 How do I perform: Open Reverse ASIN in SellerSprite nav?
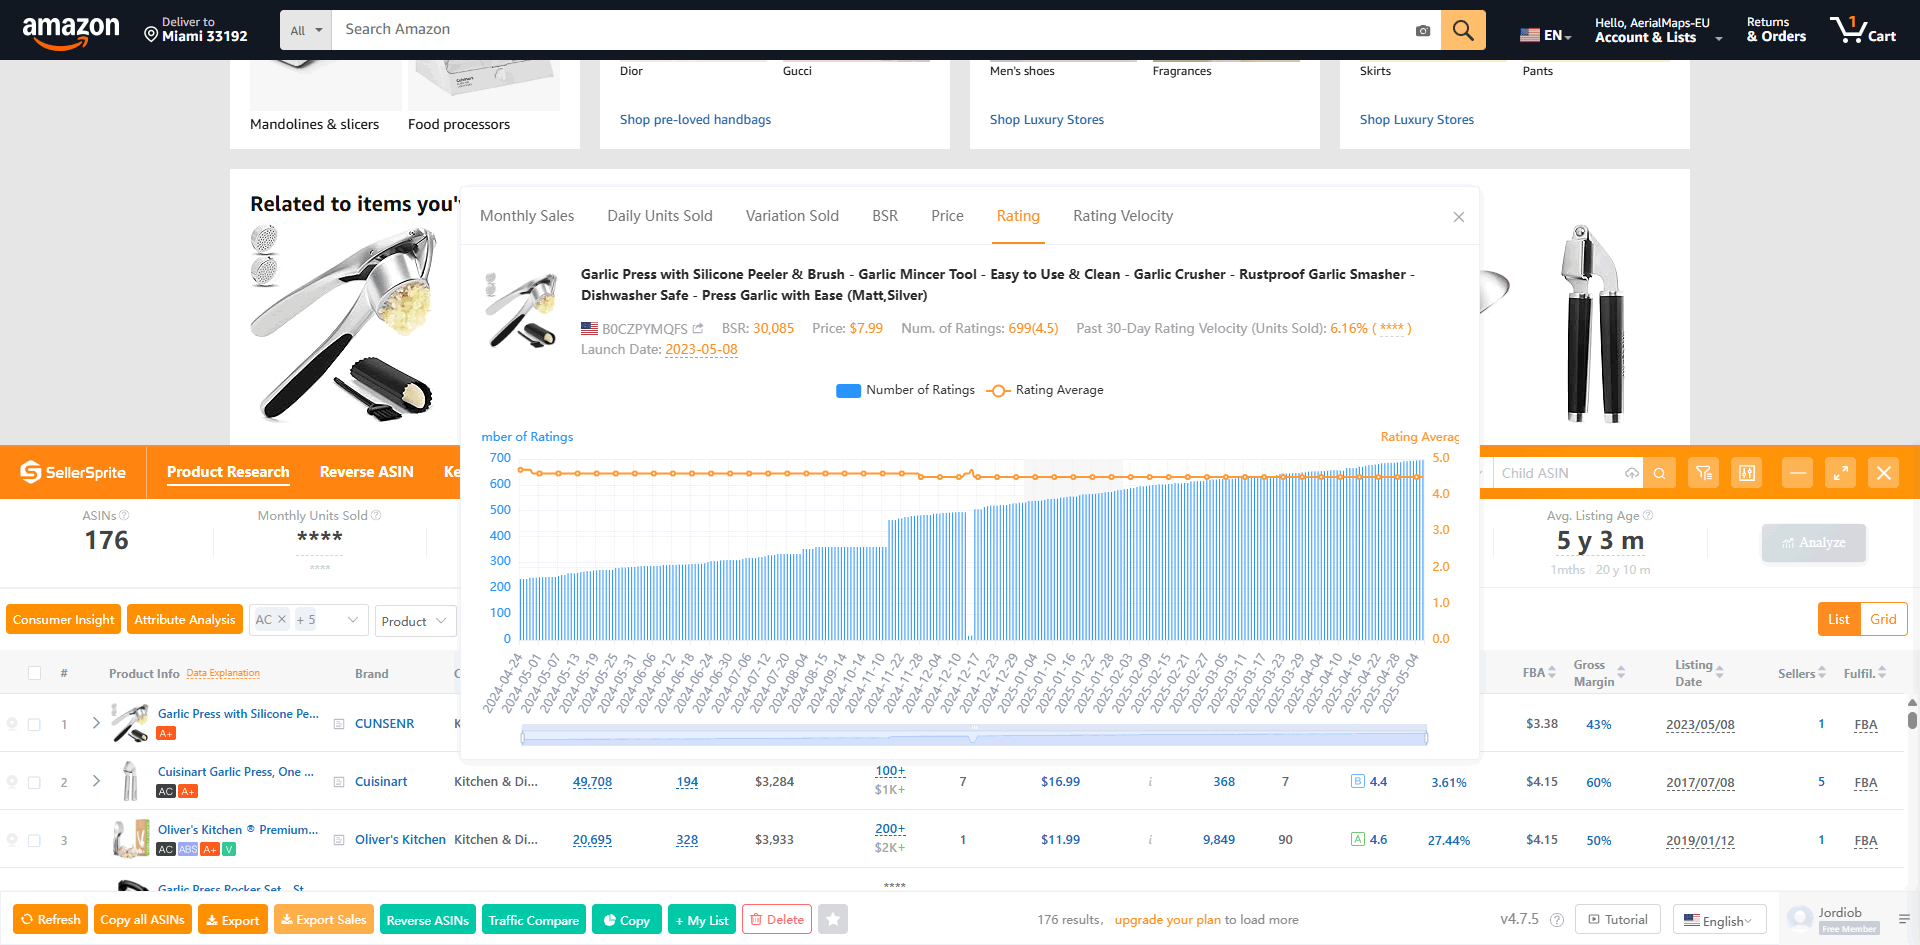click(366, 472)
